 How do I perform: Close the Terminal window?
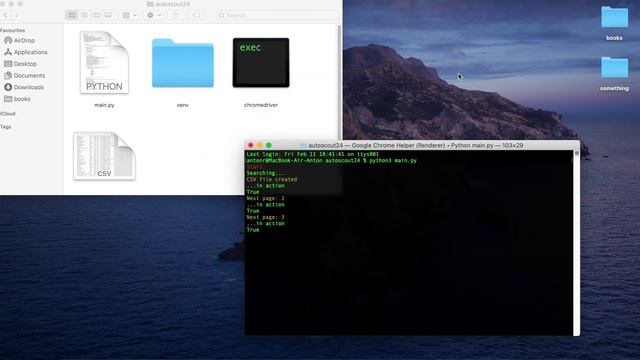[251, 145]
